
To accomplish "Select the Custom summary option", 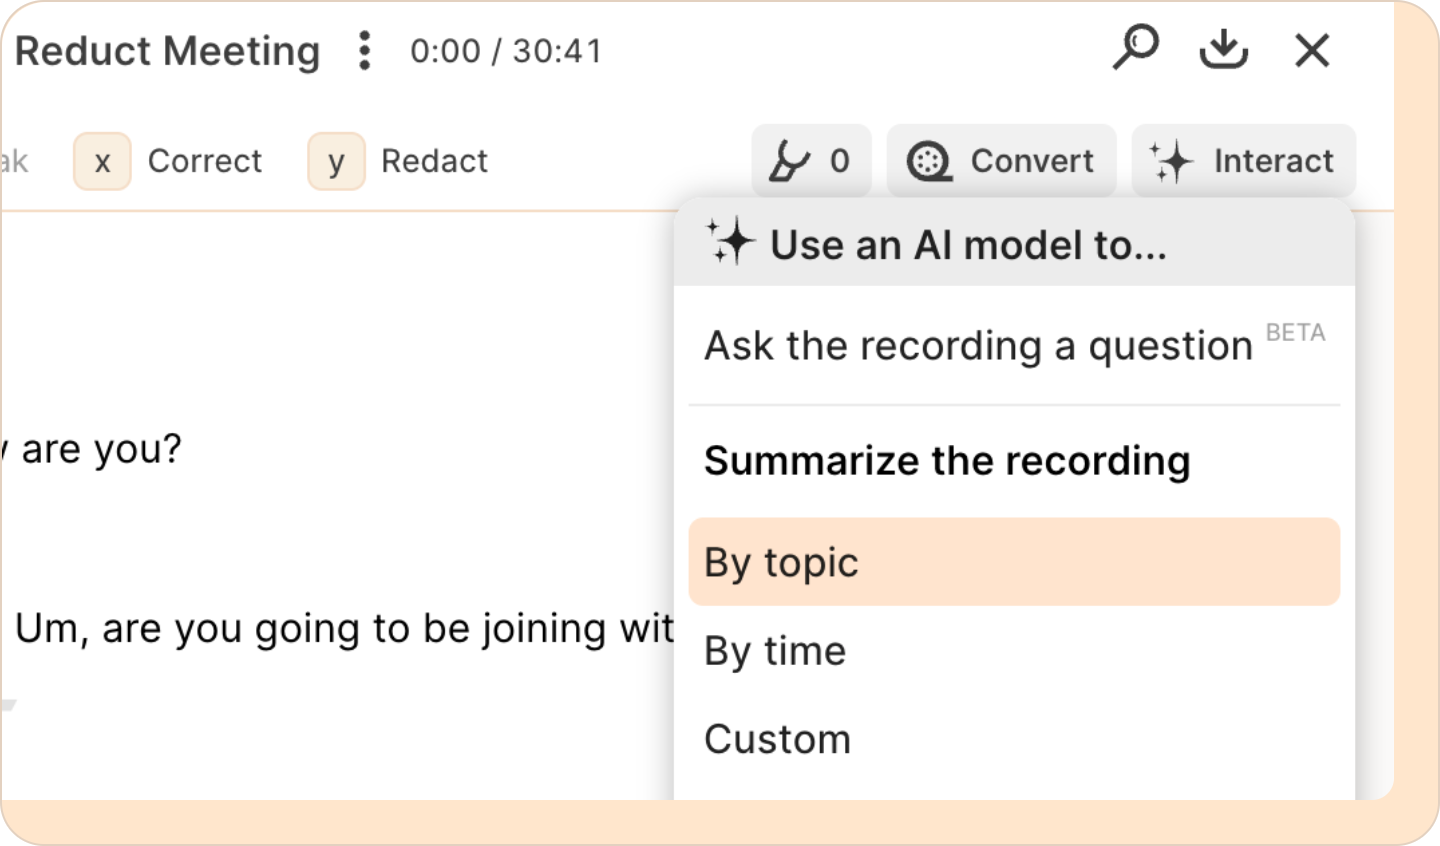I will click(1014, 739).
